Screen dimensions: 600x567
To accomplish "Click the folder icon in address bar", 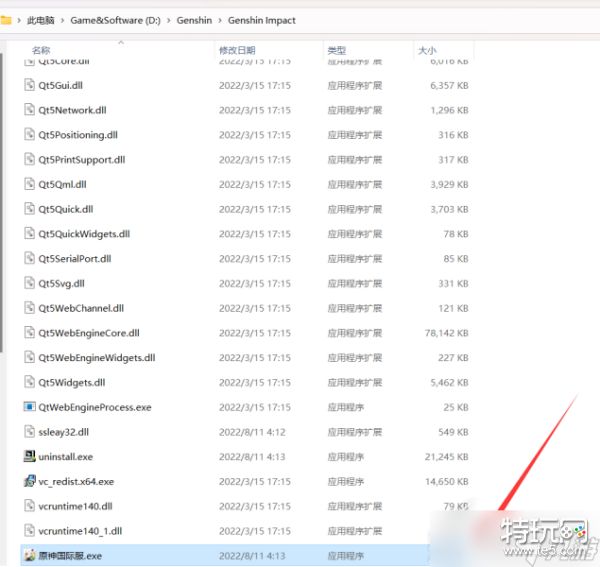I will click(6, 20).
